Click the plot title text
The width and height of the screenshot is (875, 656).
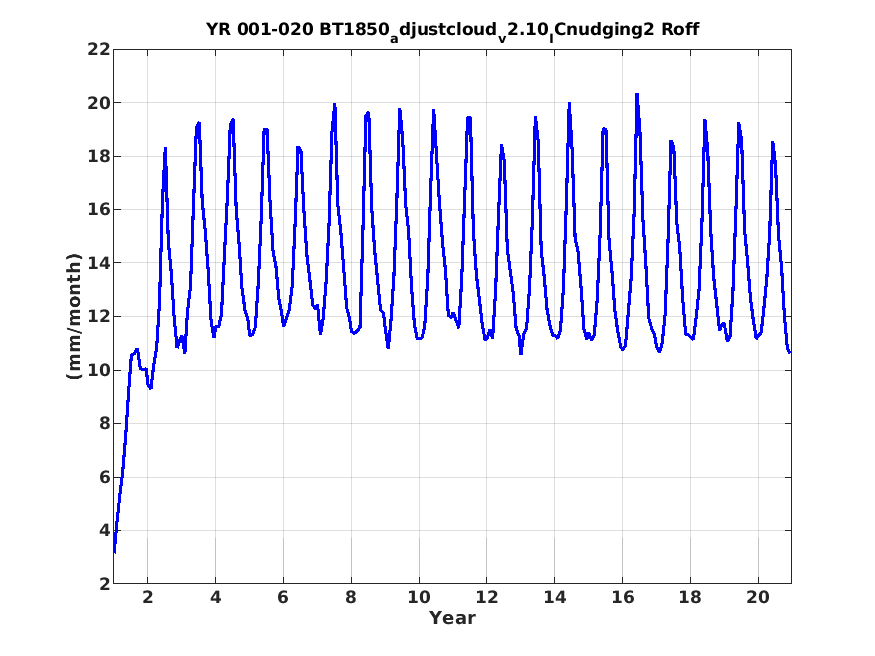point(452,31)
